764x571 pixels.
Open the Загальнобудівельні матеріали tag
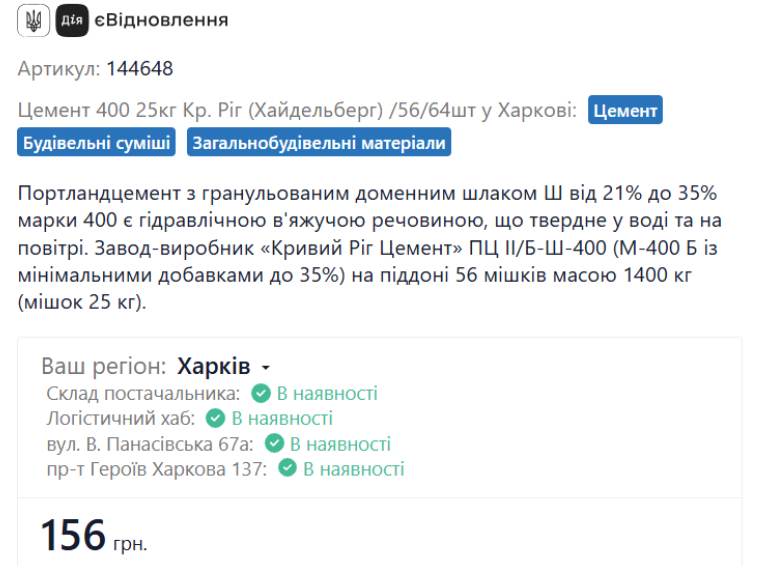319,142
